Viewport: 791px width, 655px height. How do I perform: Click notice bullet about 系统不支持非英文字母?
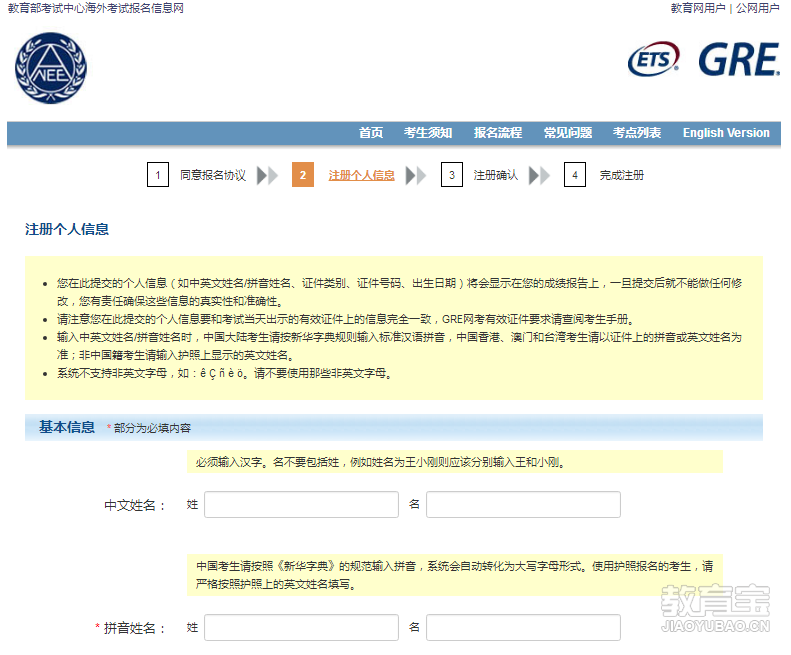tap(224, 373)
